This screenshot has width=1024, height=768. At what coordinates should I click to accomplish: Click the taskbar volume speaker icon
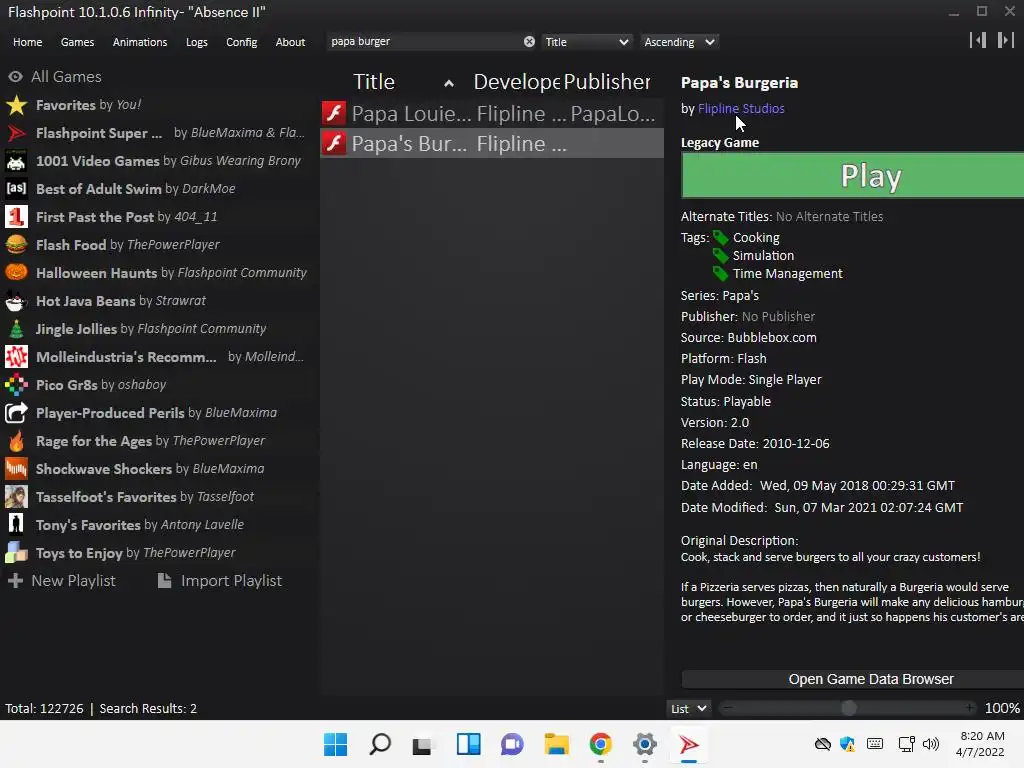click(x=931, y=744)
